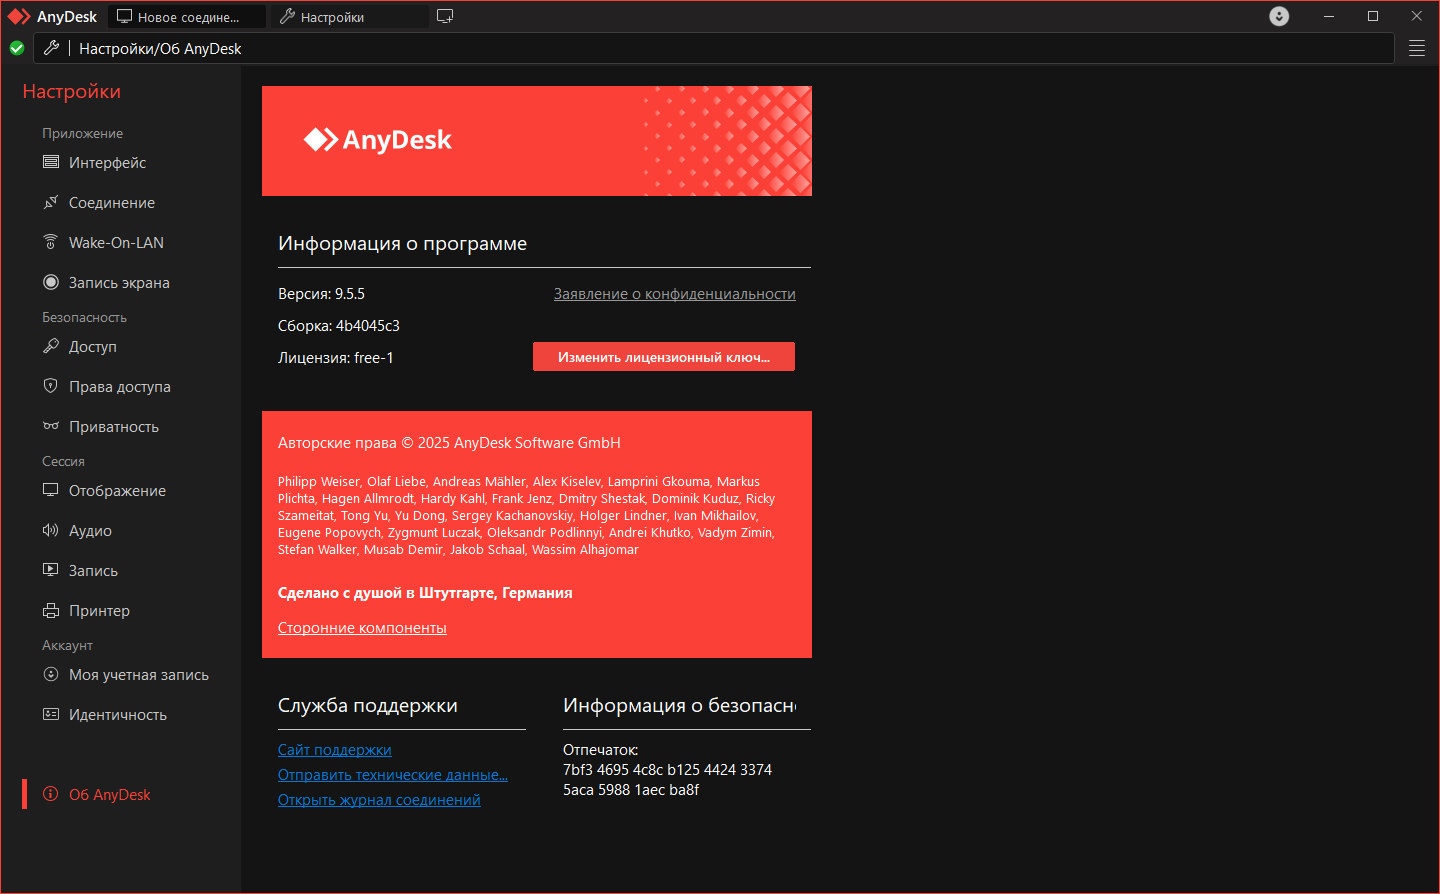
Task: Open Wake-On-LAN settings icon
Action: coord(51,242)
